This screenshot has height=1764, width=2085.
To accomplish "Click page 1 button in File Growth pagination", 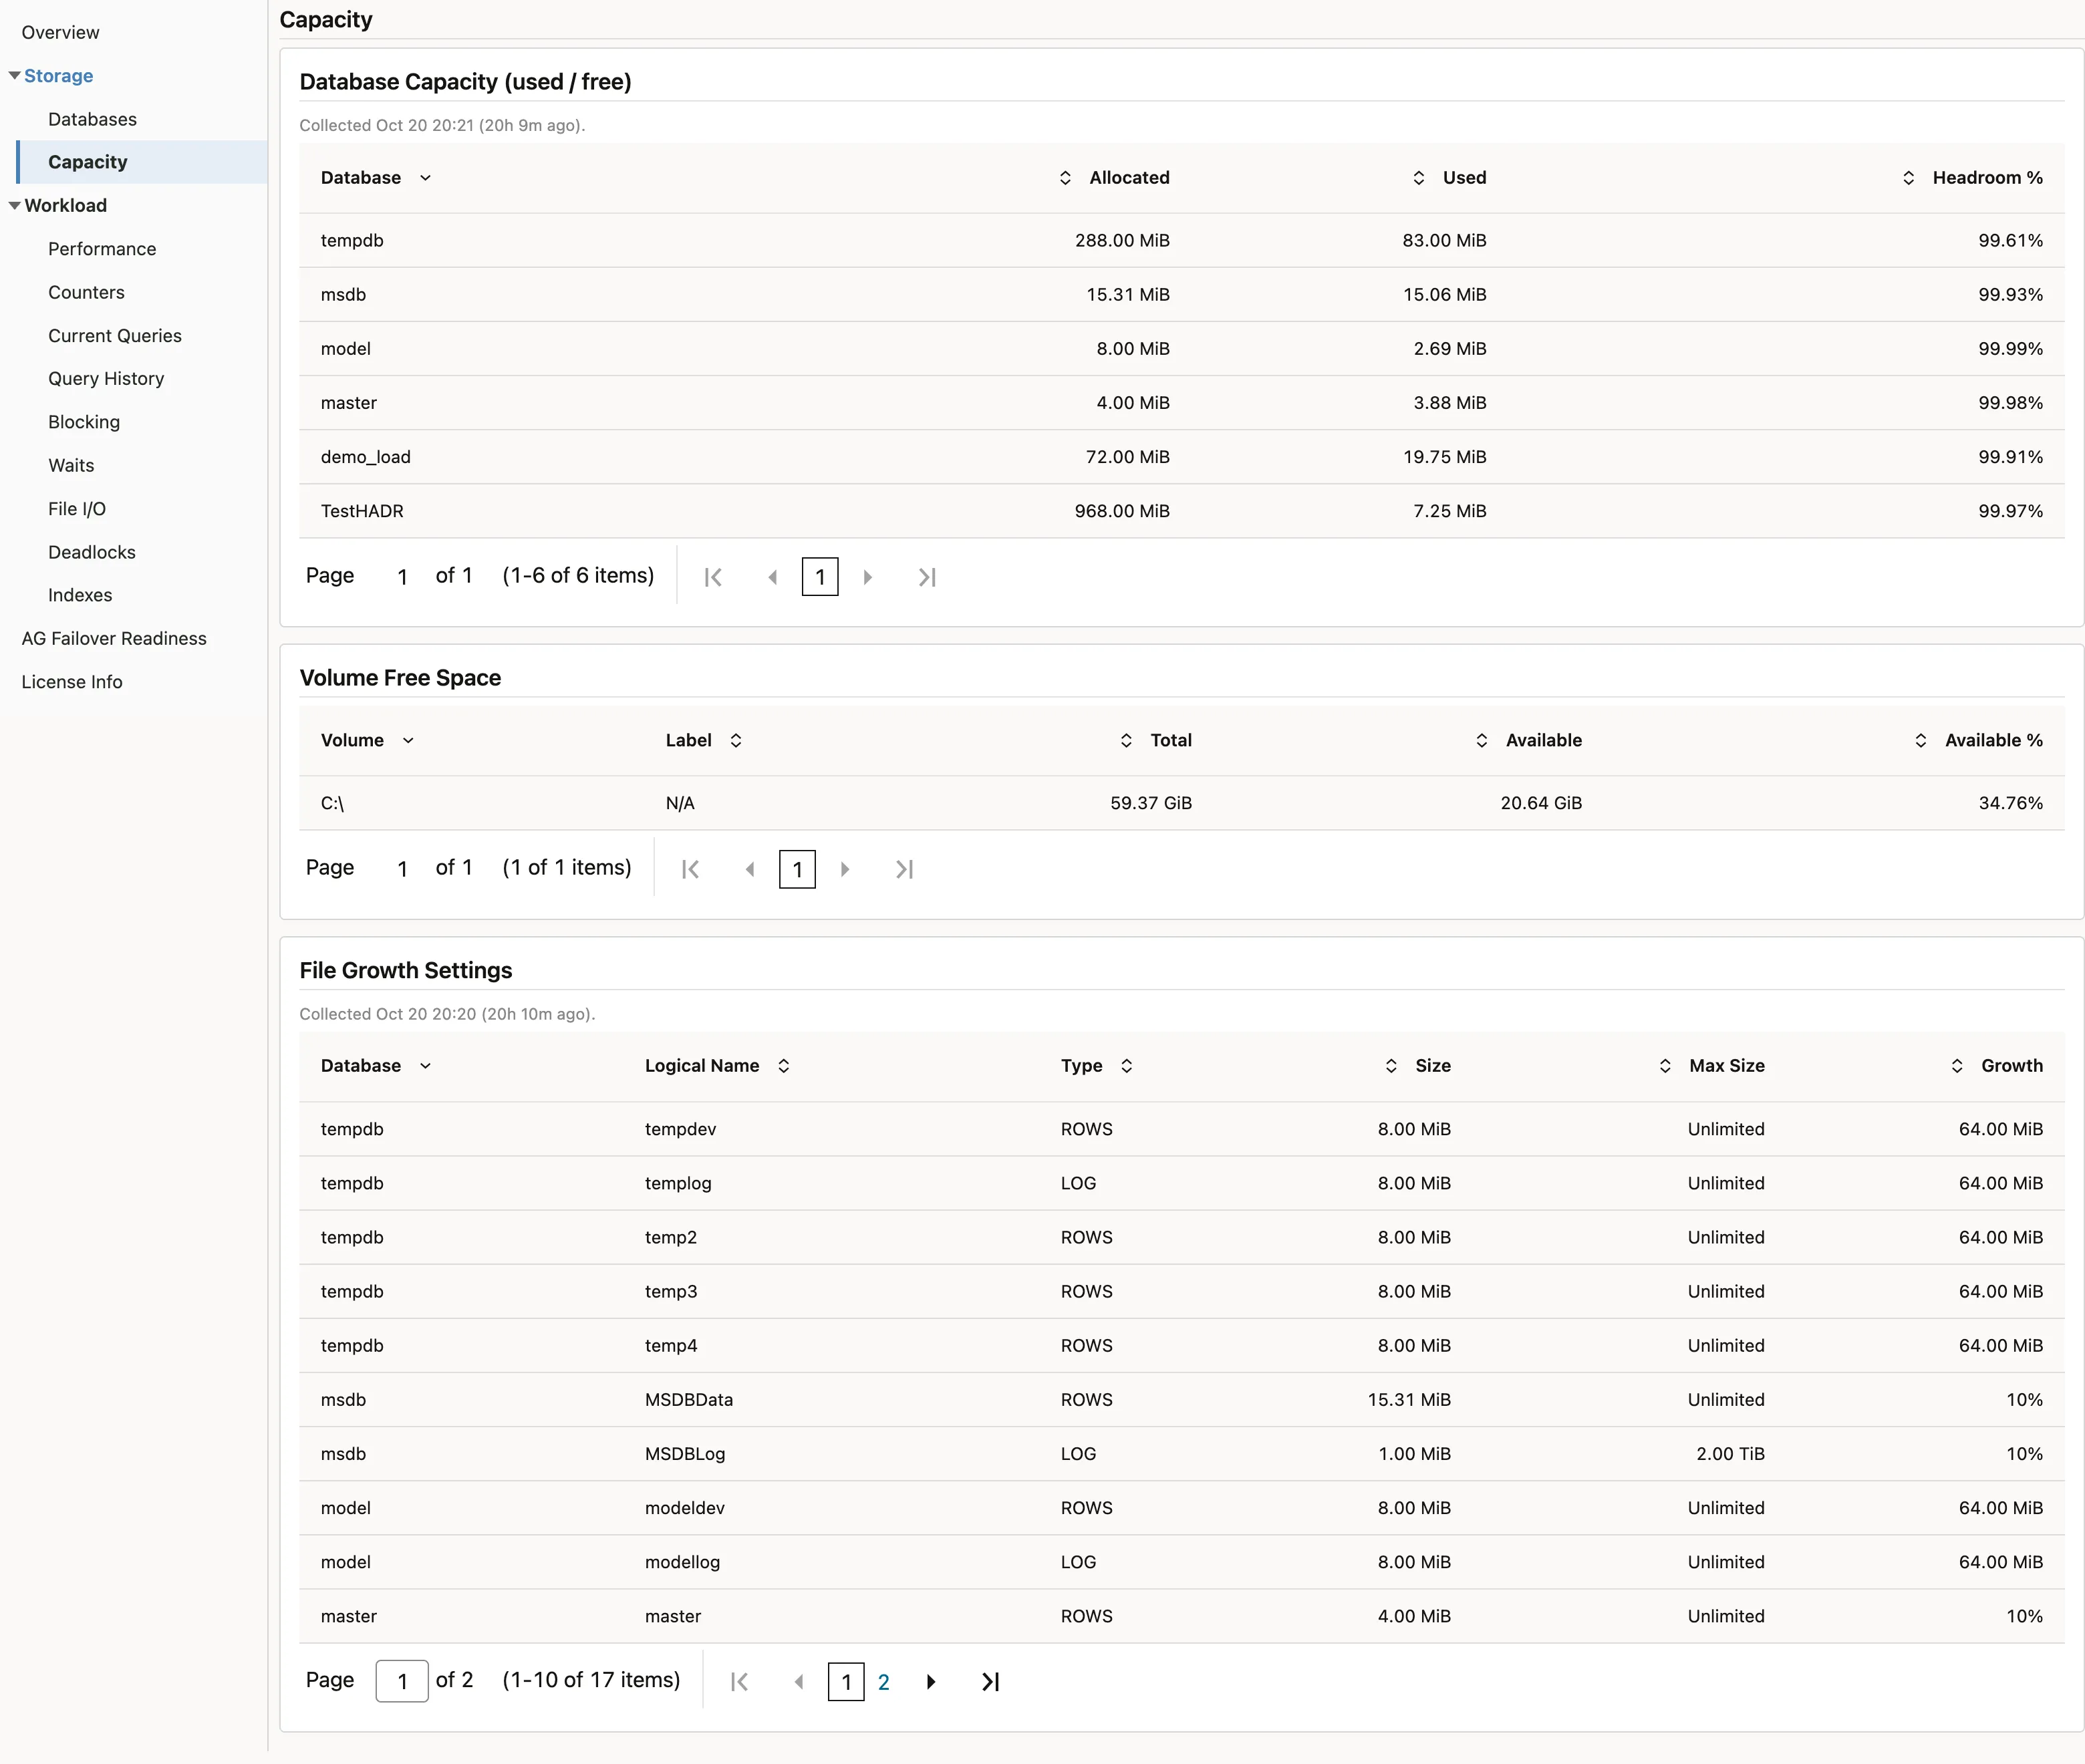I will pyautogui.click(x=846, y=1682).
